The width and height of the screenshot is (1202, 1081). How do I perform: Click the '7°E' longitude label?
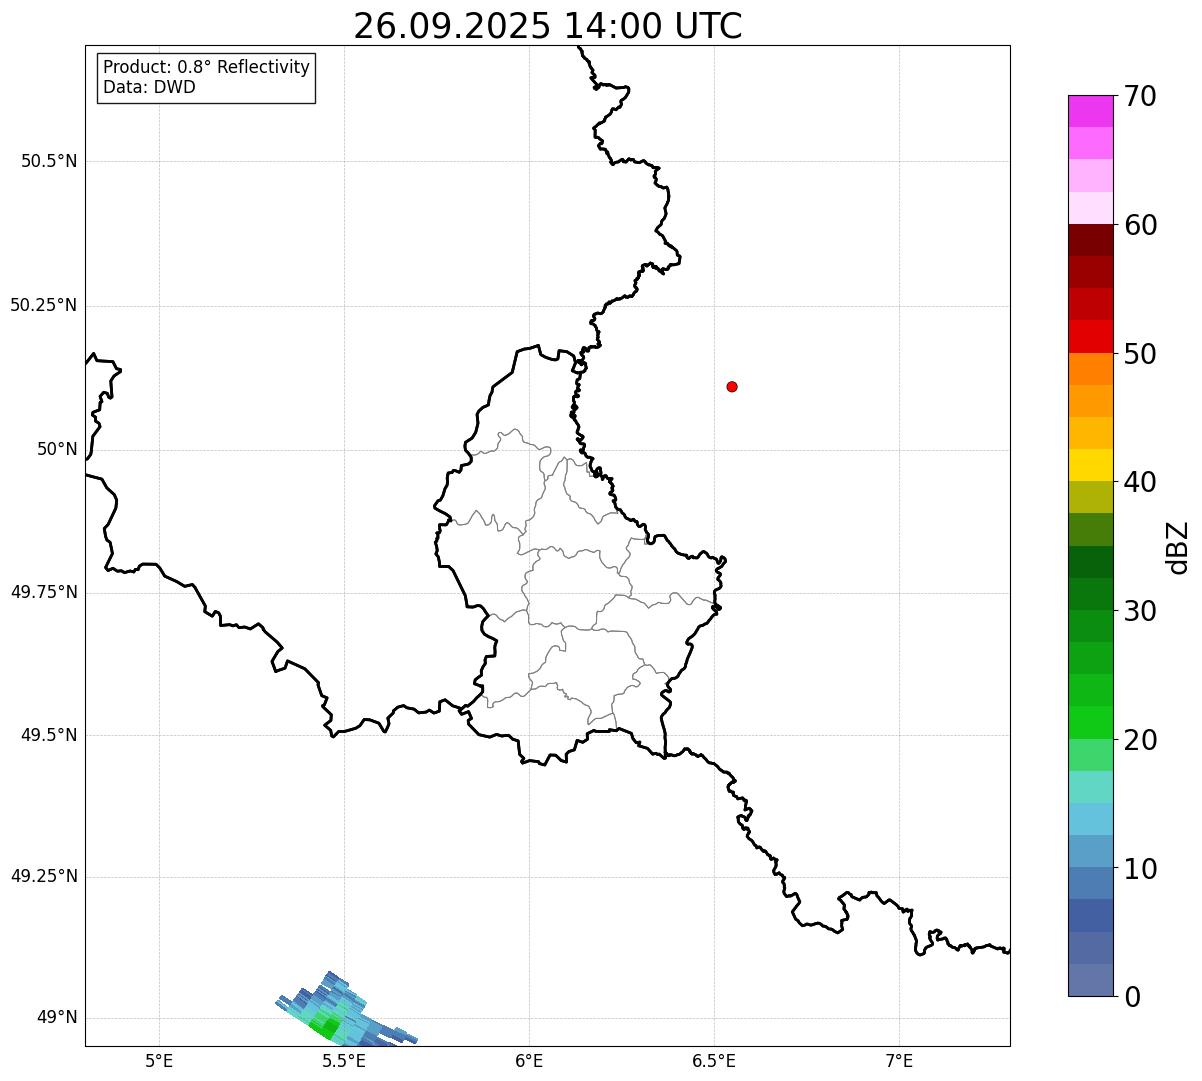pyautogui.click(x=899, y=1060)
